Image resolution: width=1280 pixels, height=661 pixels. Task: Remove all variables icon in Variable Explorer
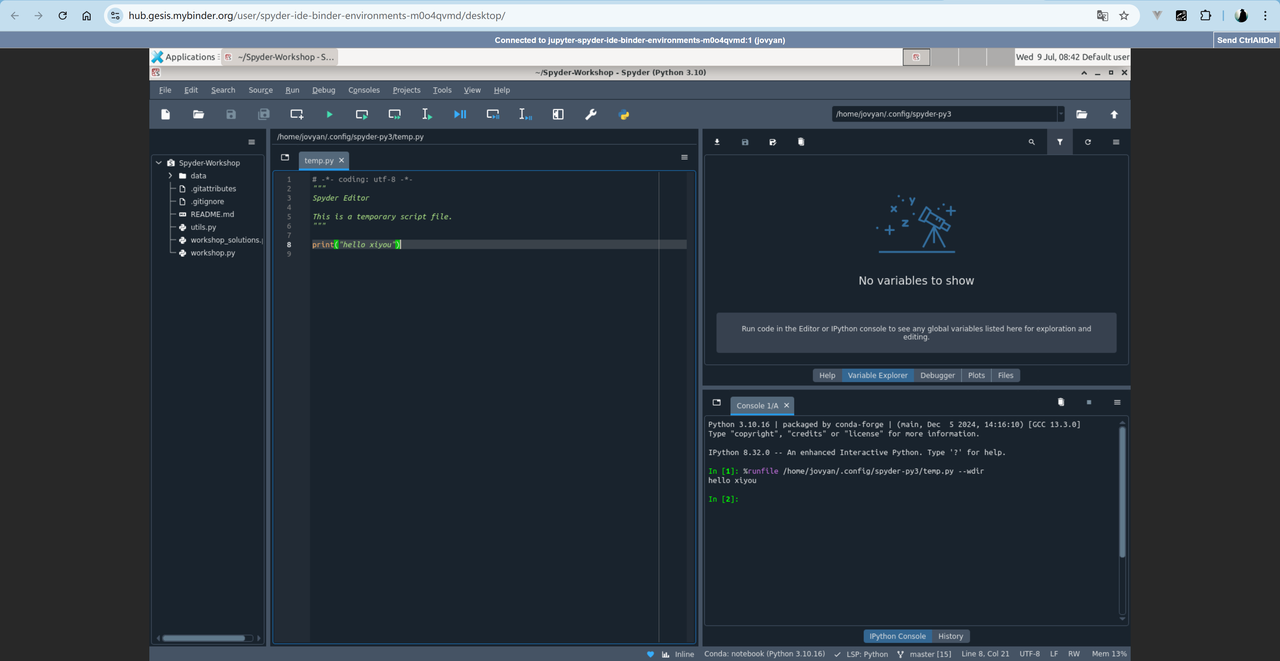pyautogui.click(x=801, y=142)
